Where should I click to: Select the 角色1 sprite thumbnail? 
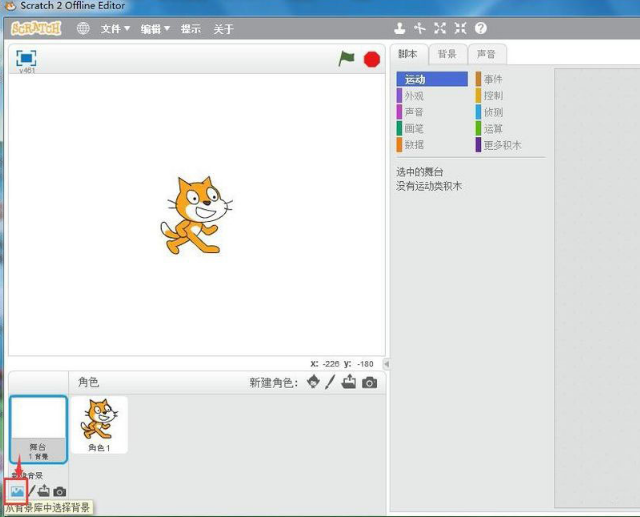coord(99,425)
